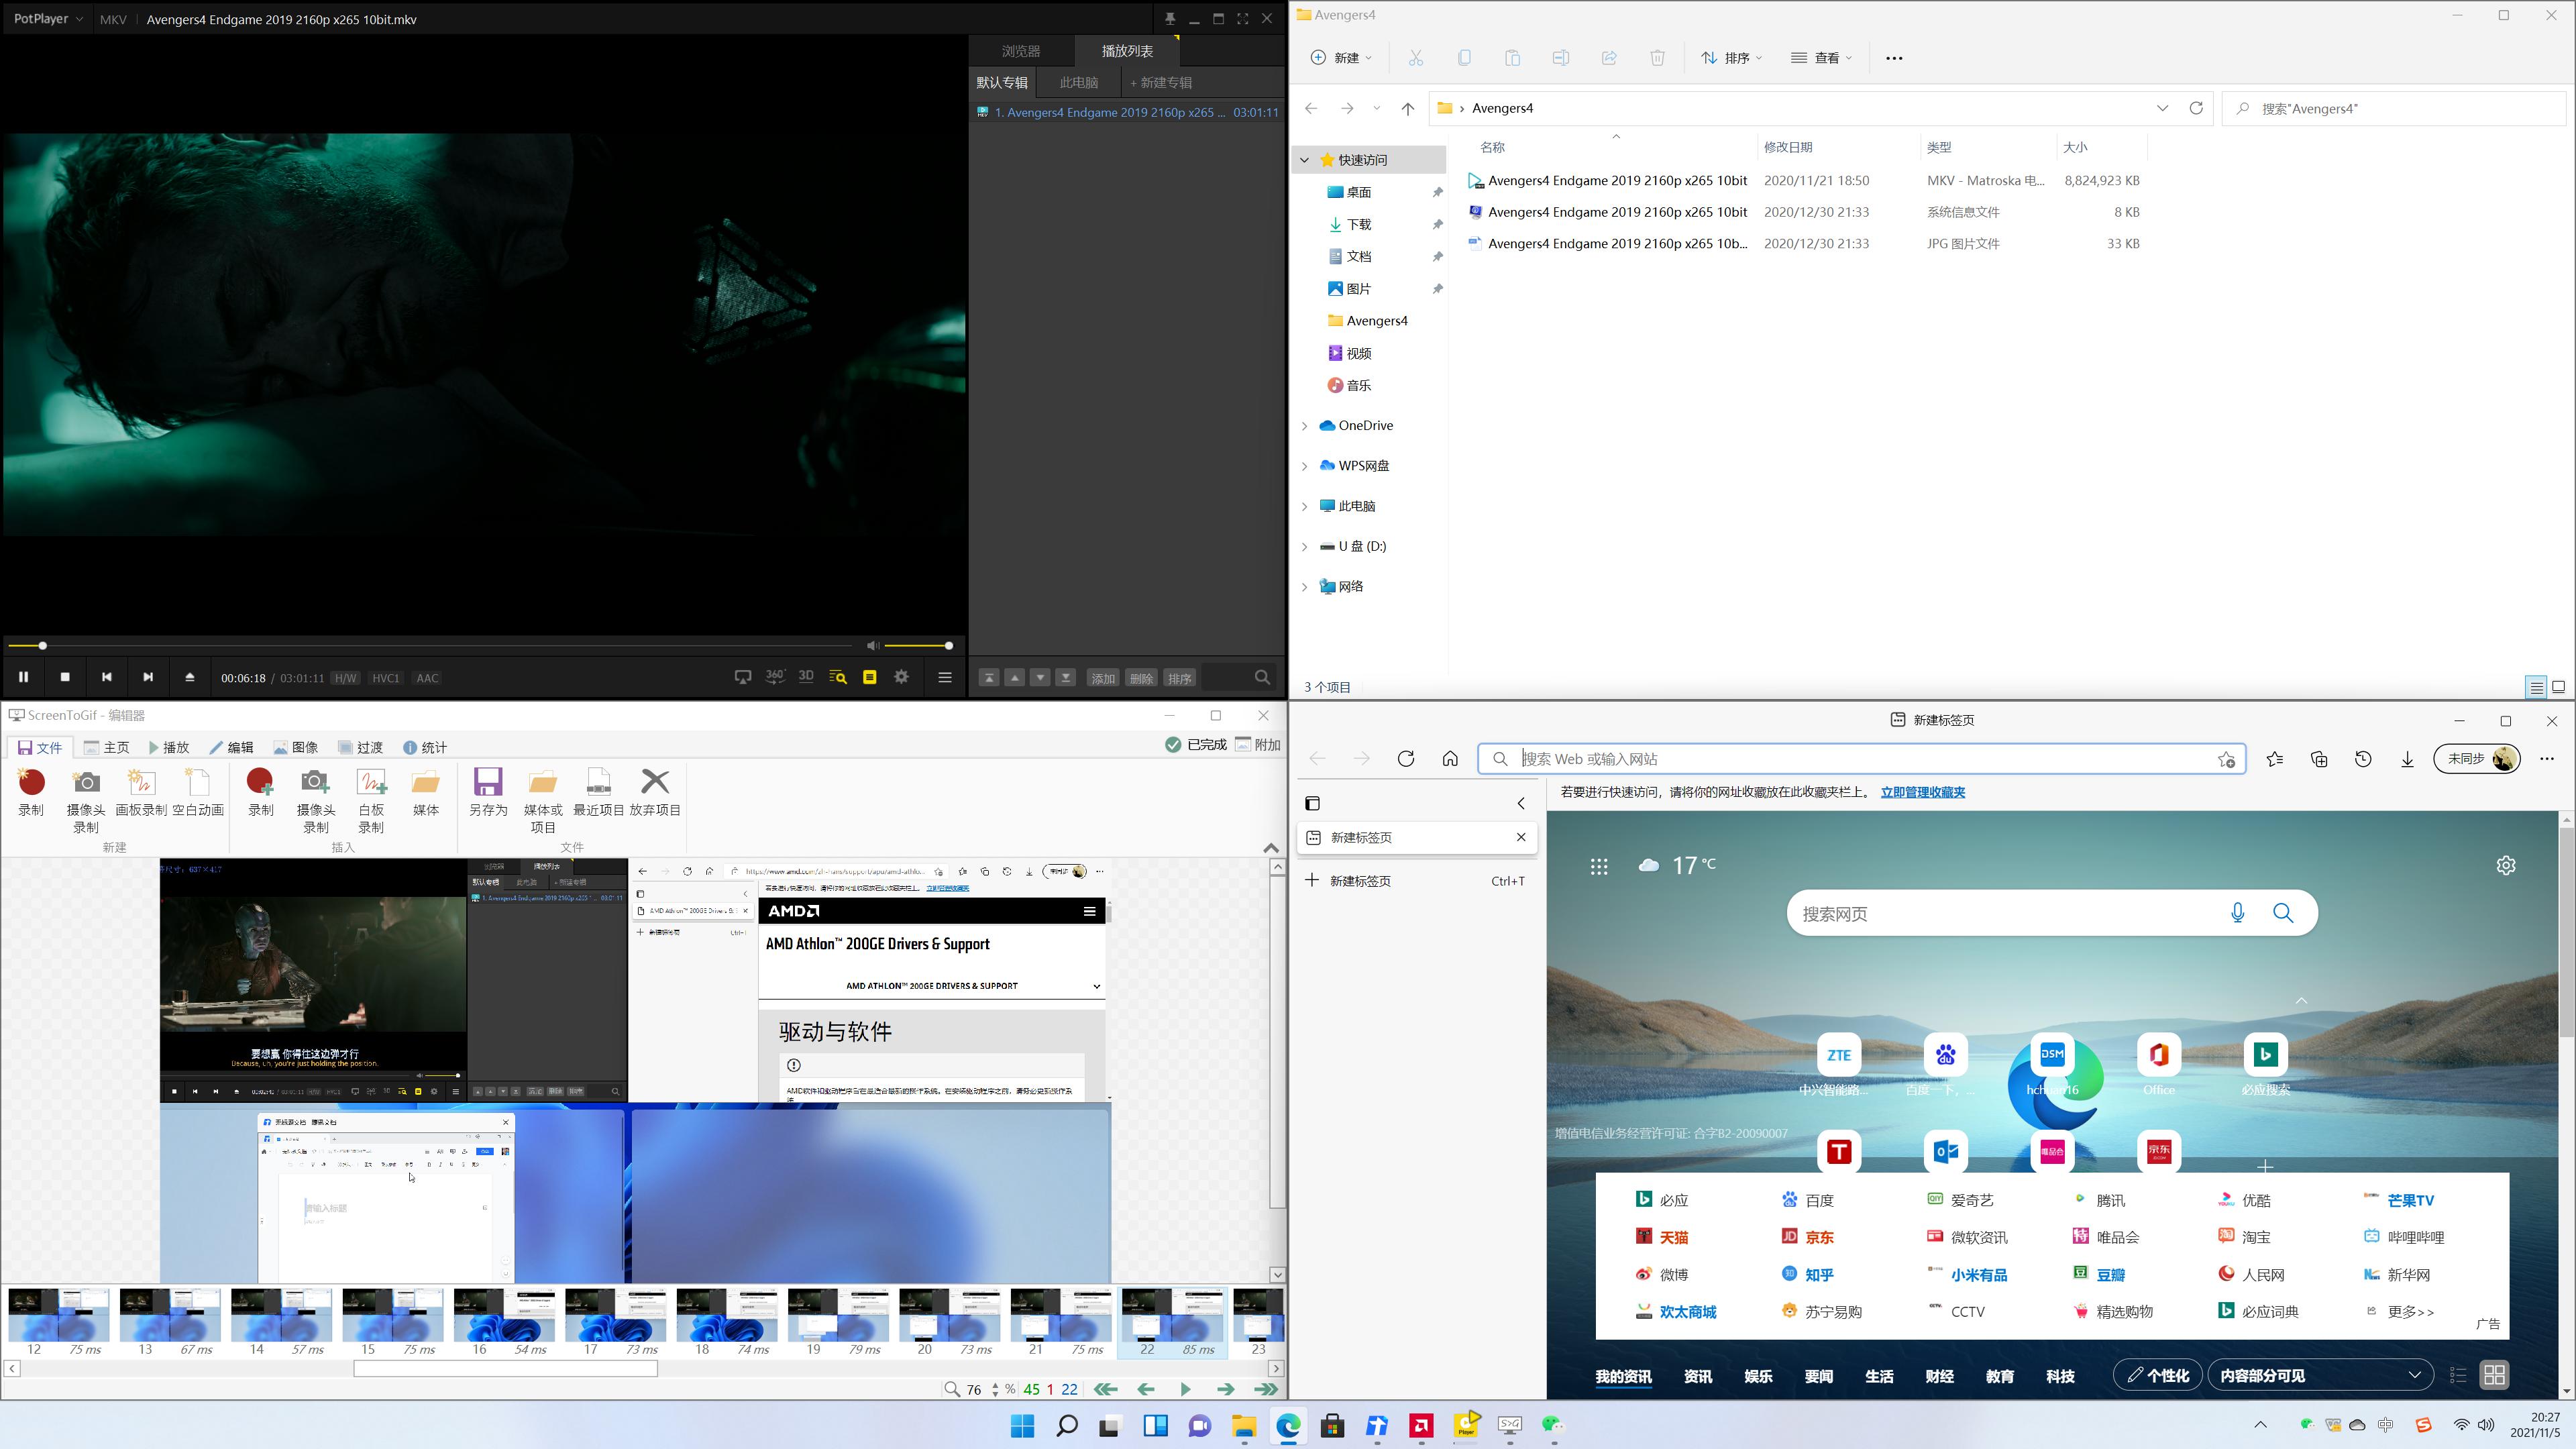Image resolution: width=2576 pixels, height=1449 pixels.
Task: Select frame 18 thumbnail in timeline
Action: click(x=727, y=1315)
